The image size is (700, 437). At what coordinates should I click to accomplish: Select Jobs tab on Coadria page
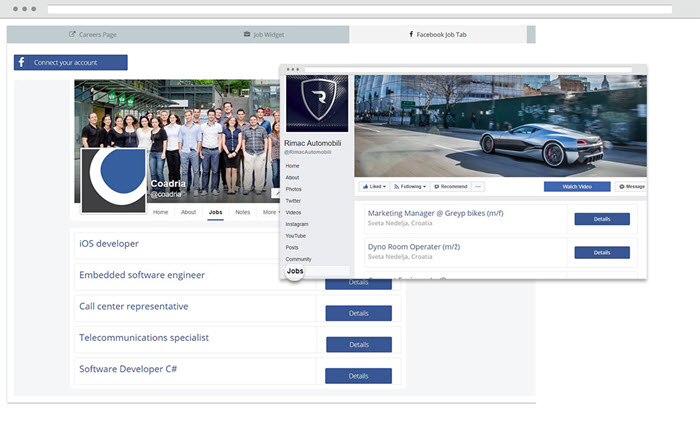tap(215, 212)
